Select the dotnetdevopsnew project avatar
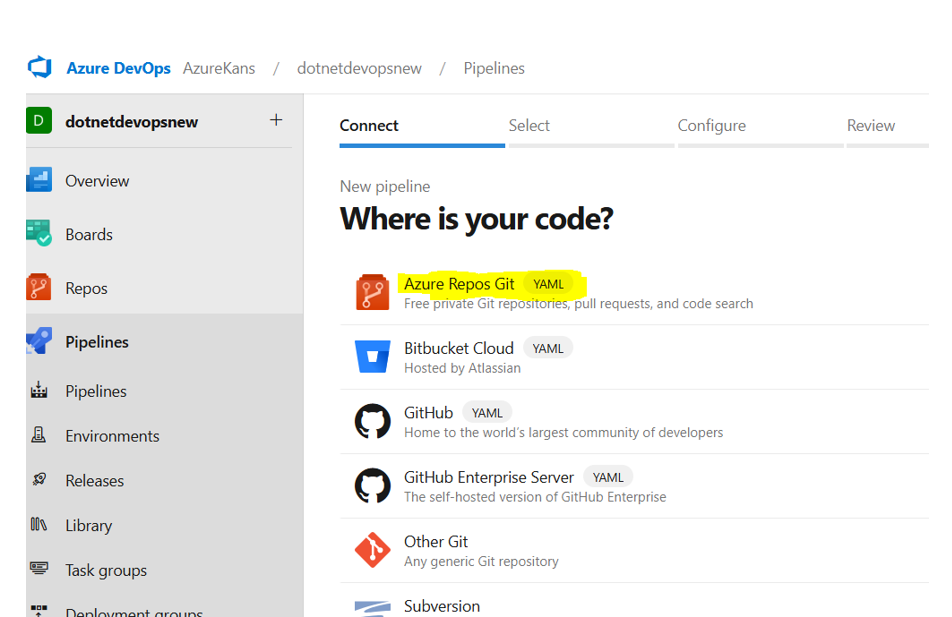 [38, 119]
